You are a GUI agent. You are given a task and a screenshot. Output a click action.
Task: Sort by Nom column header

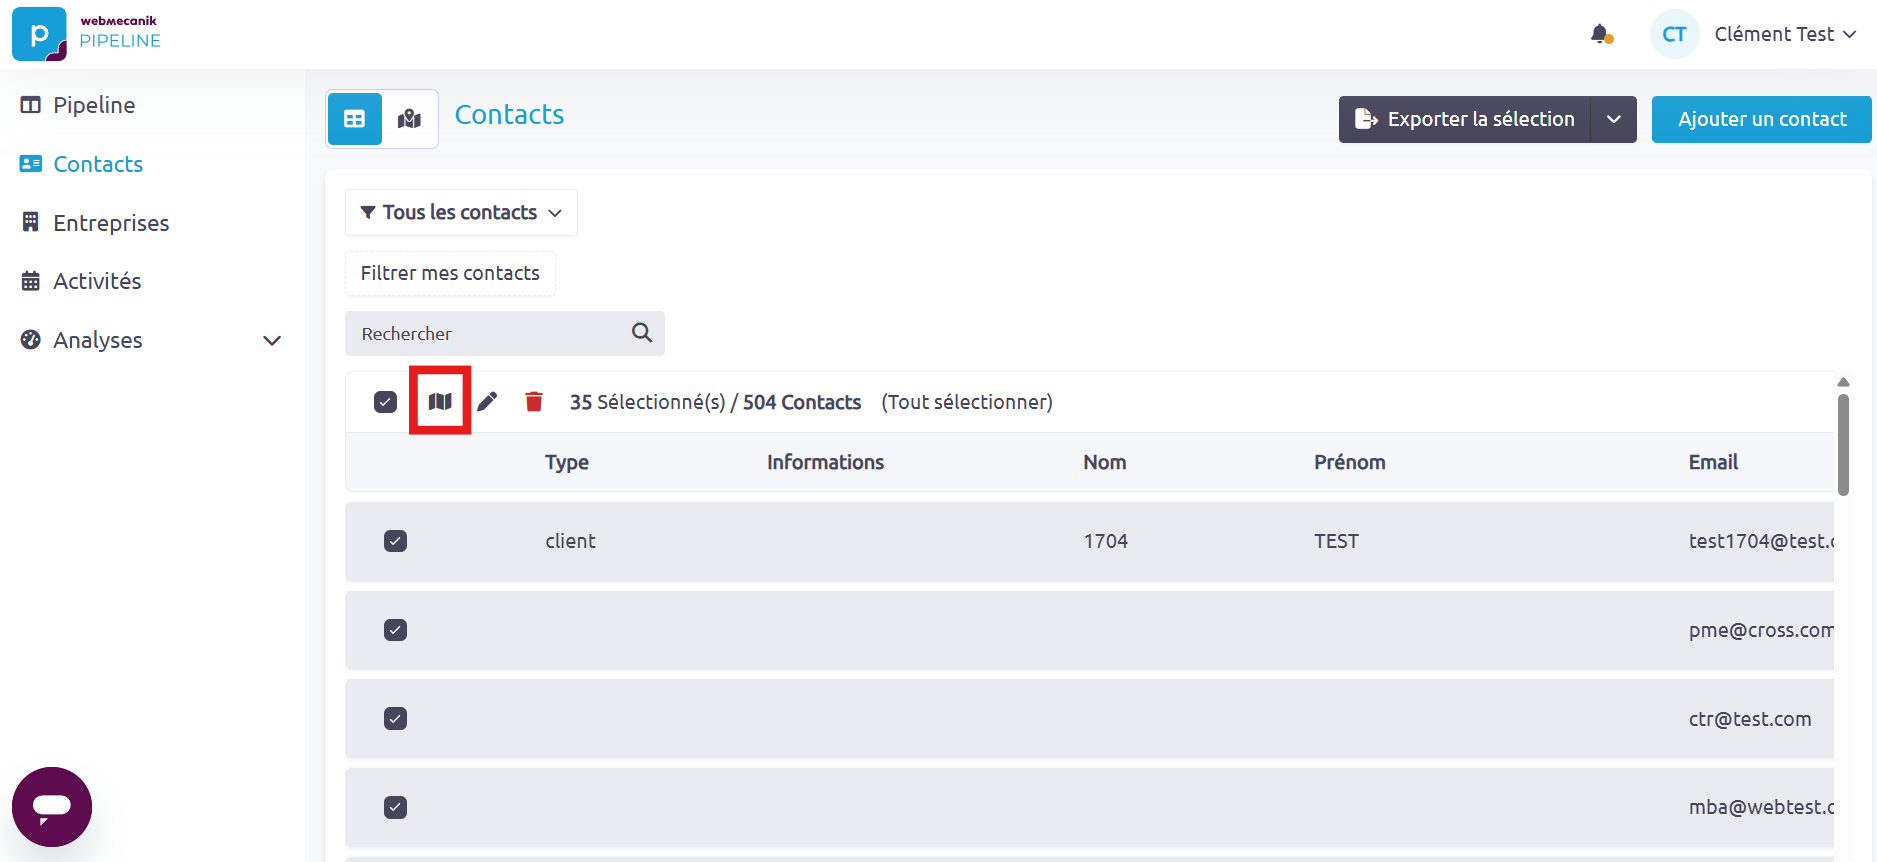click(1105, 462)
